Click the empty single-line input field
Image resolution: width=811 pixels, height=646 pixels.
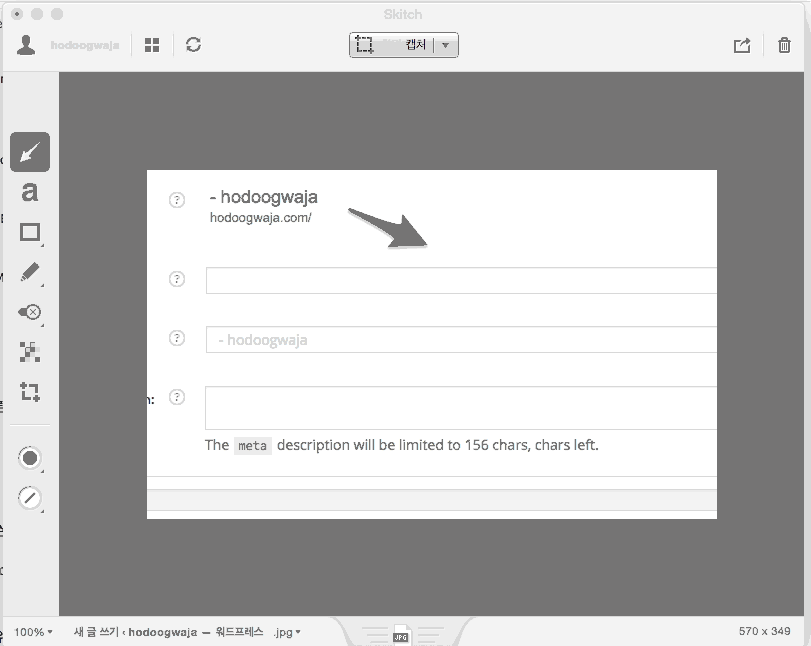[x=461, y=280]
